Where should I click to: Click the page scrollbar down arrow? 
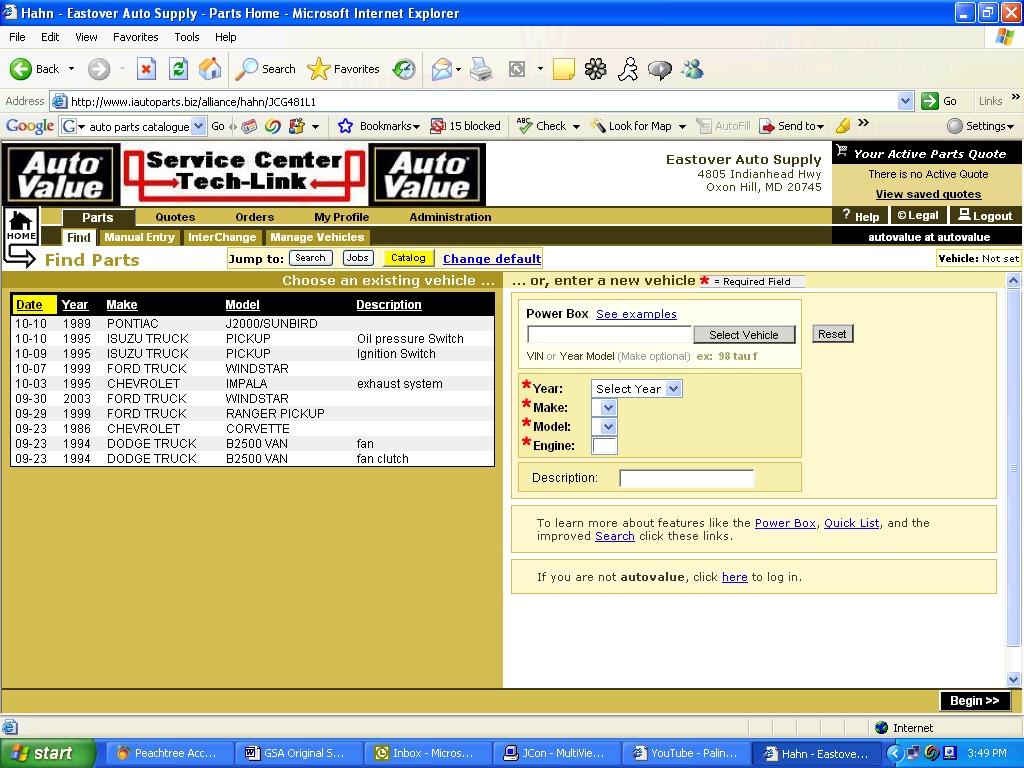click(x=1013, y=679)
